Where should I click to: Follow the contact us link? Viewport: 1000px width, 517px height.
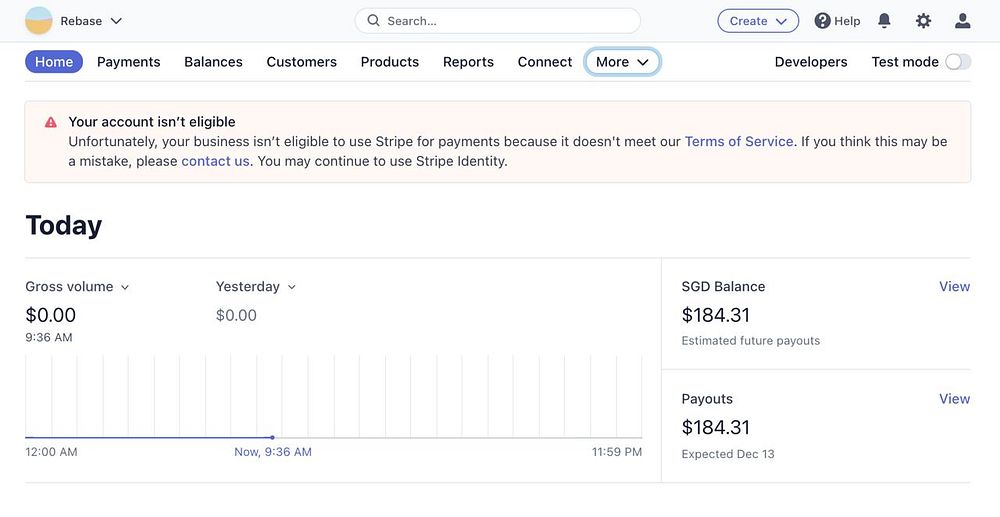click(215, 161)
